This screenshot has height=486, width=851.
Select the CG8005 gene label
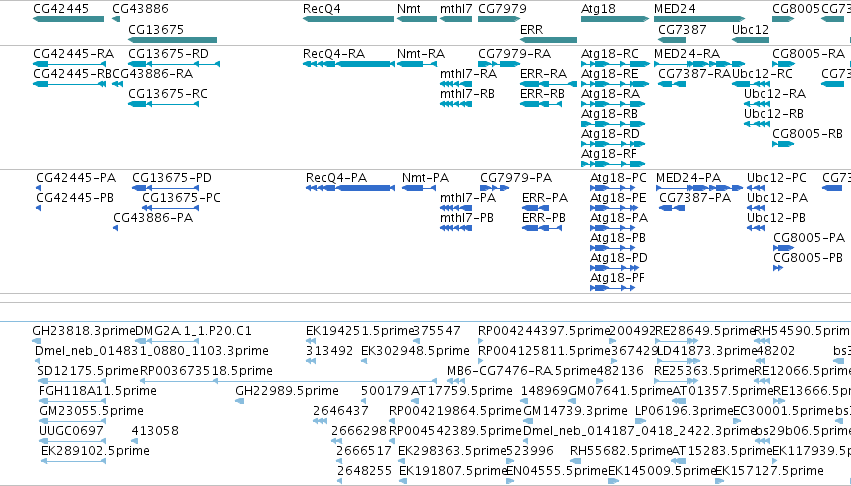796,9
